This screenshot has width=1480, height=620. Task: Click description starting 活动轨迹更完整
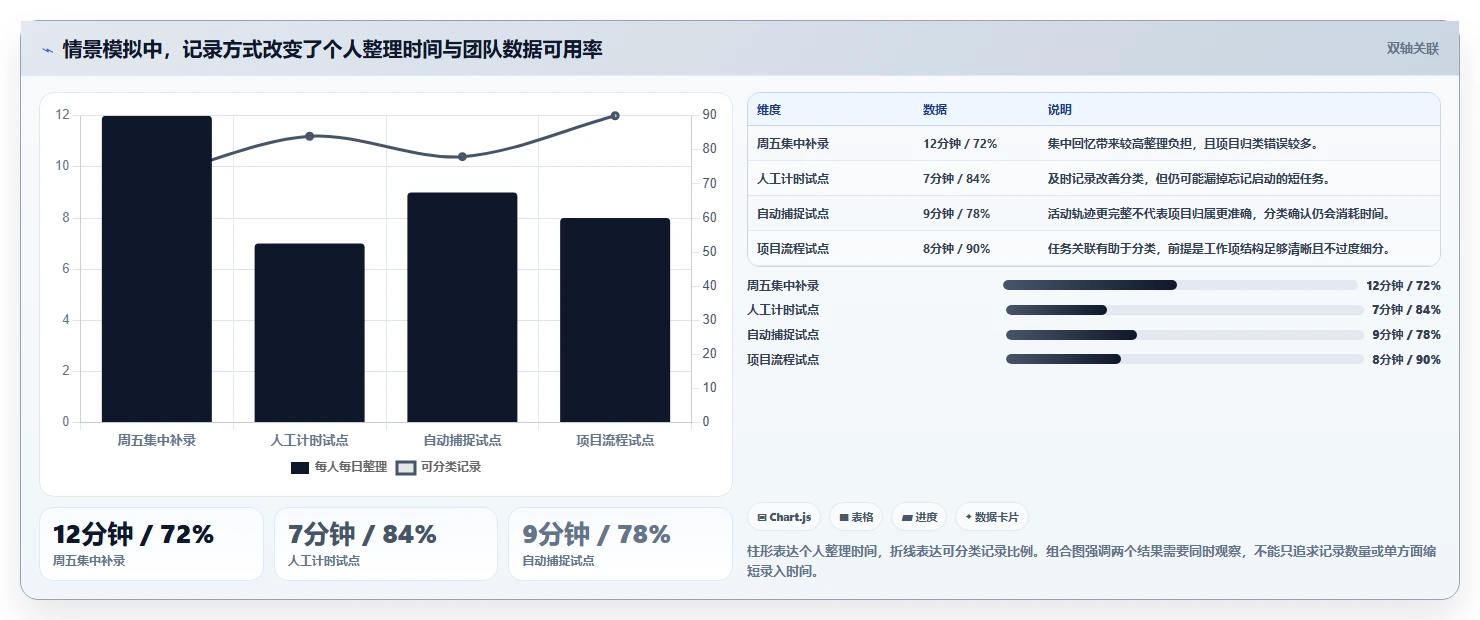pyautogui.click(x=1219, y=214)
